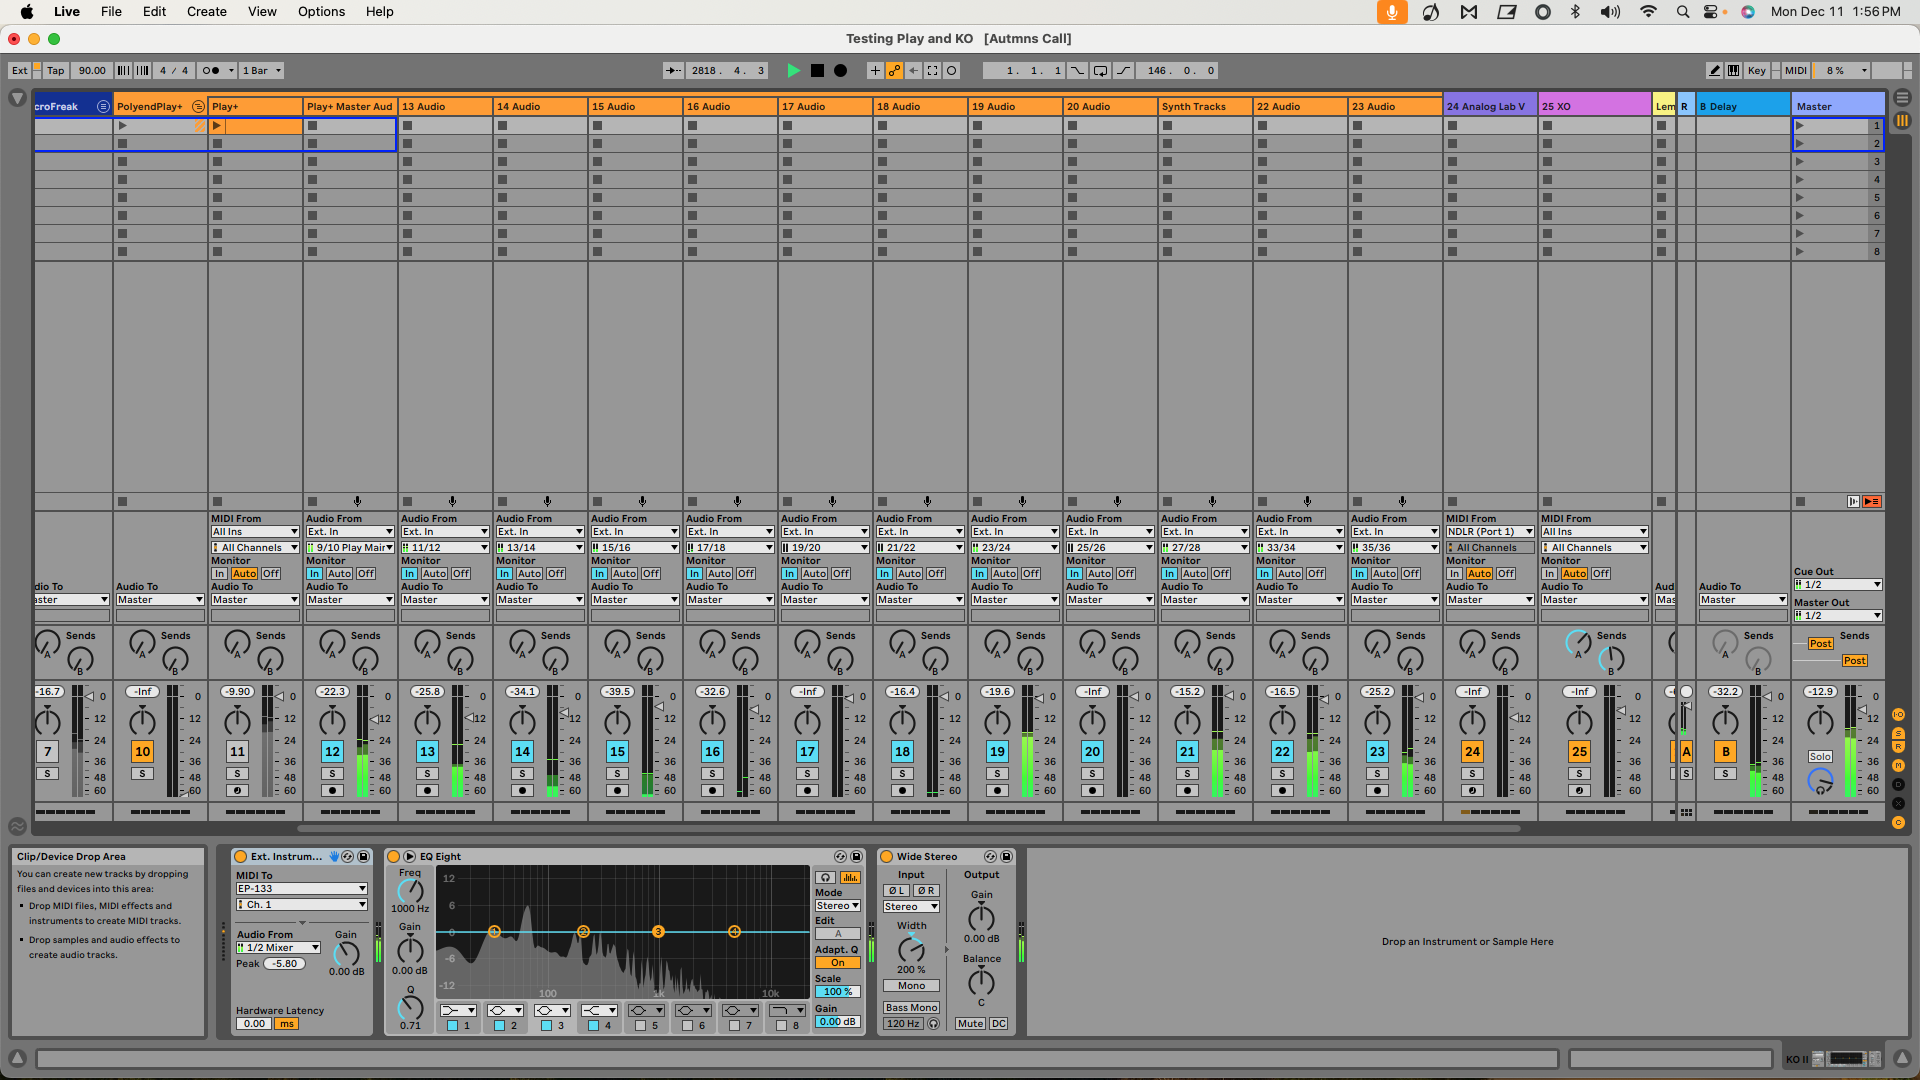Enable Draw Mode pencil icon

point(1714,71)
